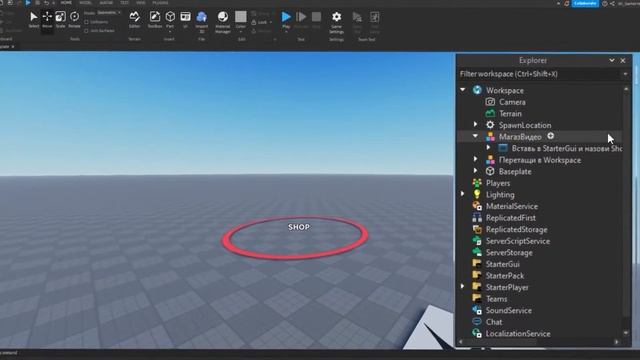The width and height of the screenshot is (640, 360).
Task: Click the Undo arrow in title bar
Action: point(46,3)
